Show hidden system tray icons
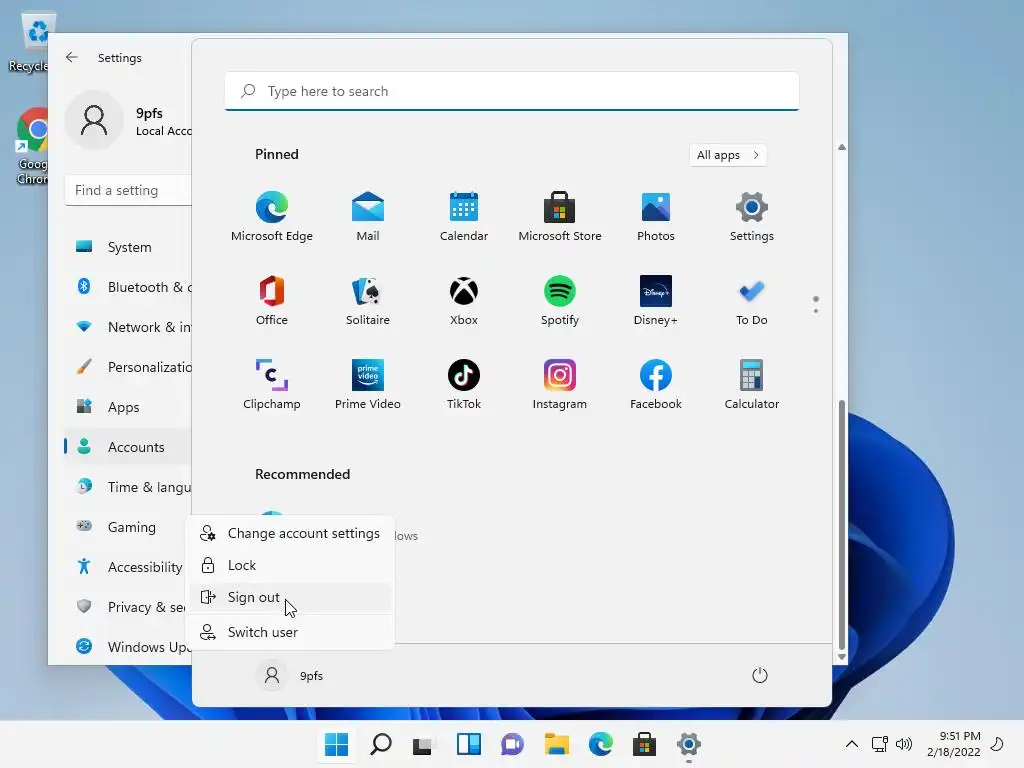 pos(852,744)
